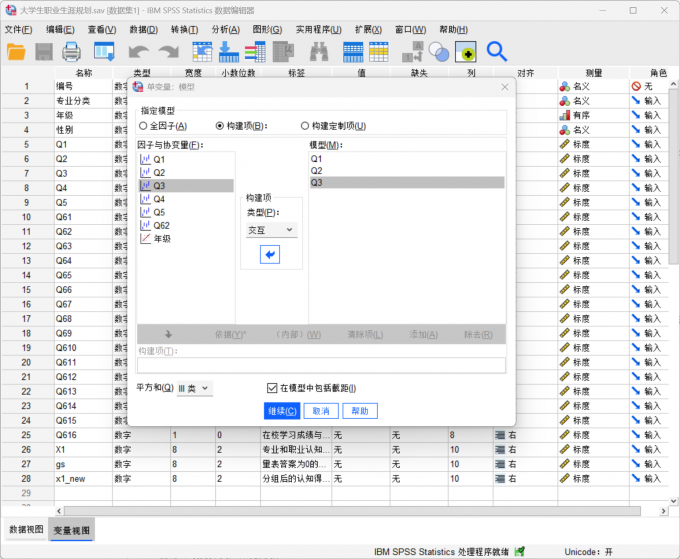This screenshot has height=559, width=680.
Task: Open the 类型(P) 交互 dropdown
Action: tap(272, 230)
